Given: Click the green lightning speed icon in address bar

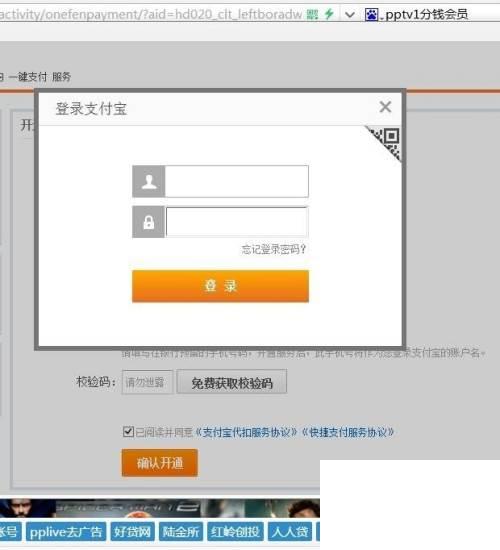Looking at the screenshot, I should point(329,14).
